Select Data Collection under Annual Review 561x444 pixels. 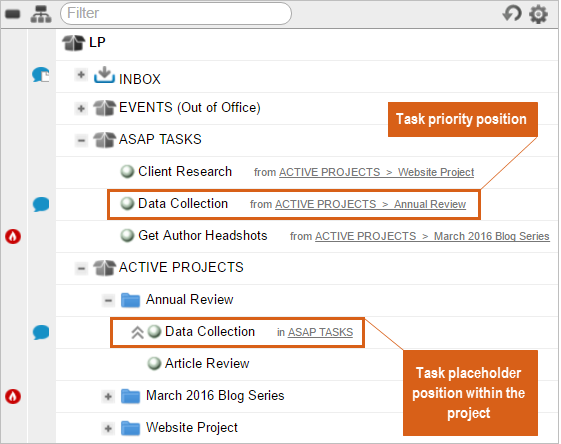(210, 331)
